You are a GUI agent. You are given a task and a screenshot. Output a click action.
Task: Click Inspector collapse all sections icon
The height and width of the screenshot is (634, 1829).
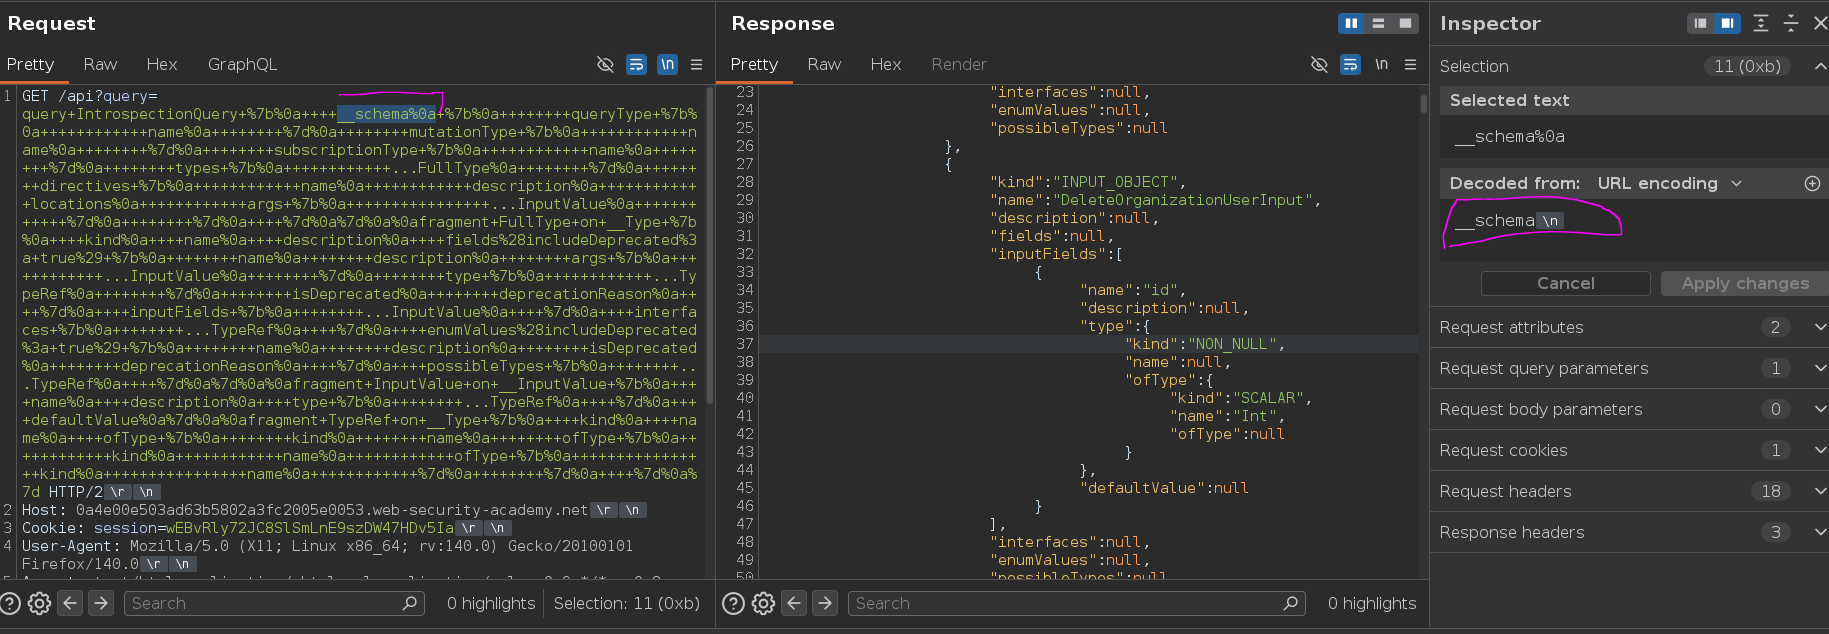(x=1791, y=23)
